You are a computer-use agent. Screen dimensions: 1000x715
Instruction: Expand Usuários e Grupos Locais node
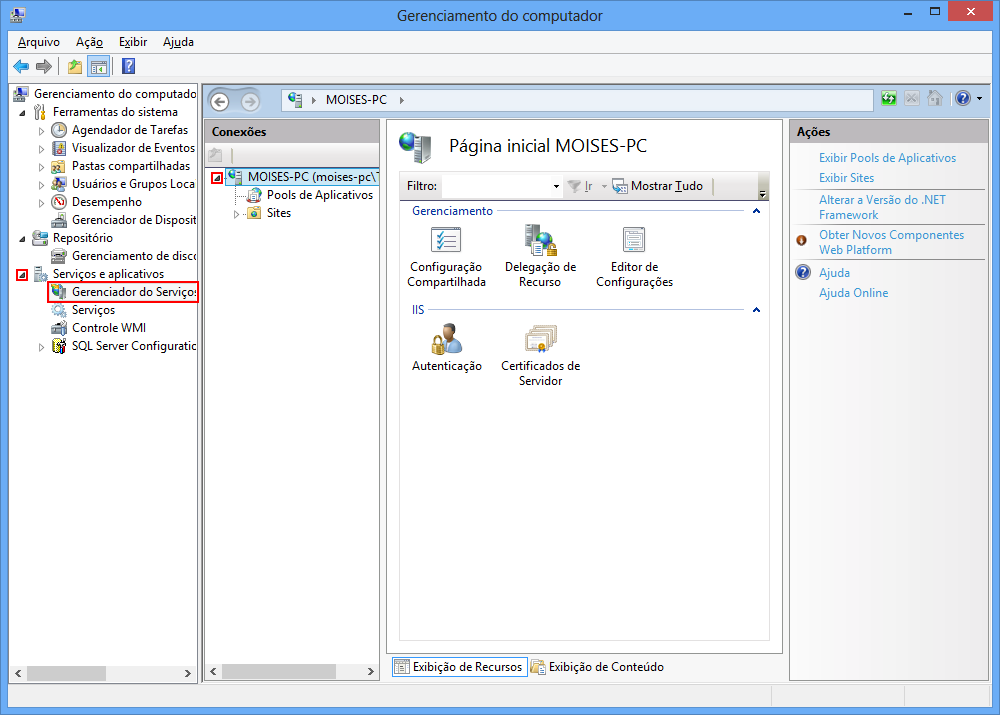41,185
